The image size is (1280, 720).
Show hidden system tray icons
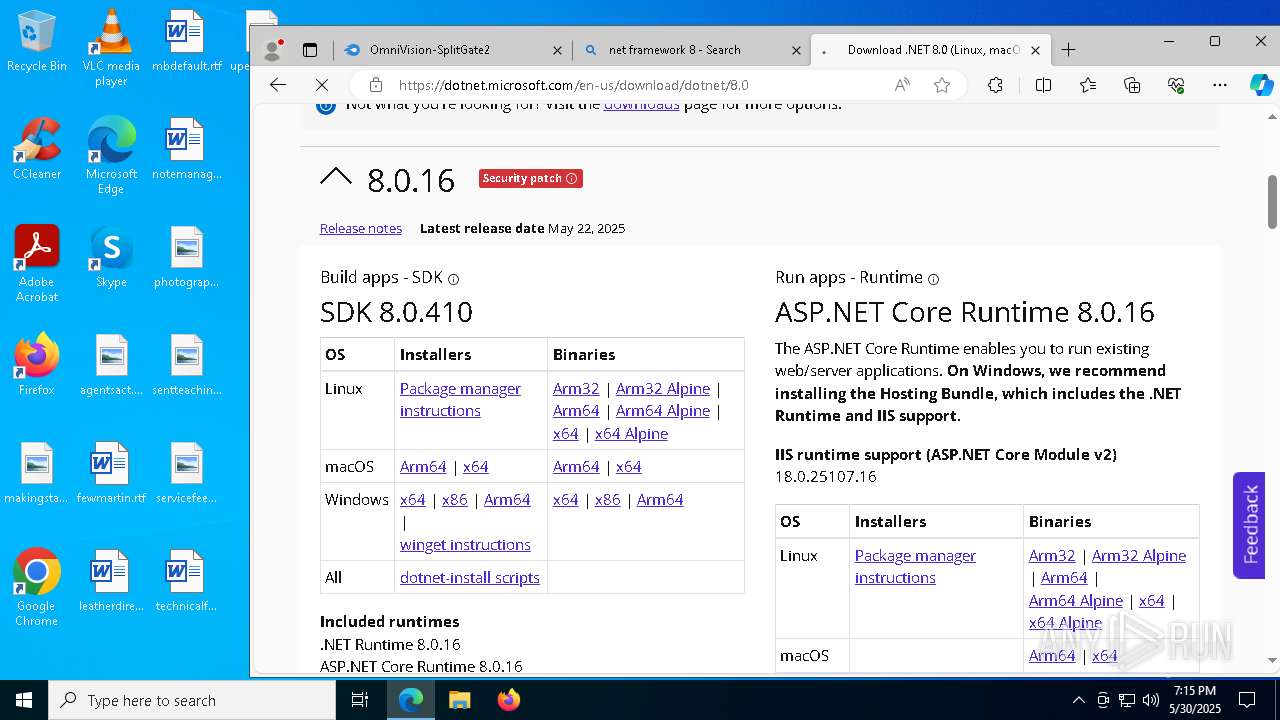point(1078,700)
